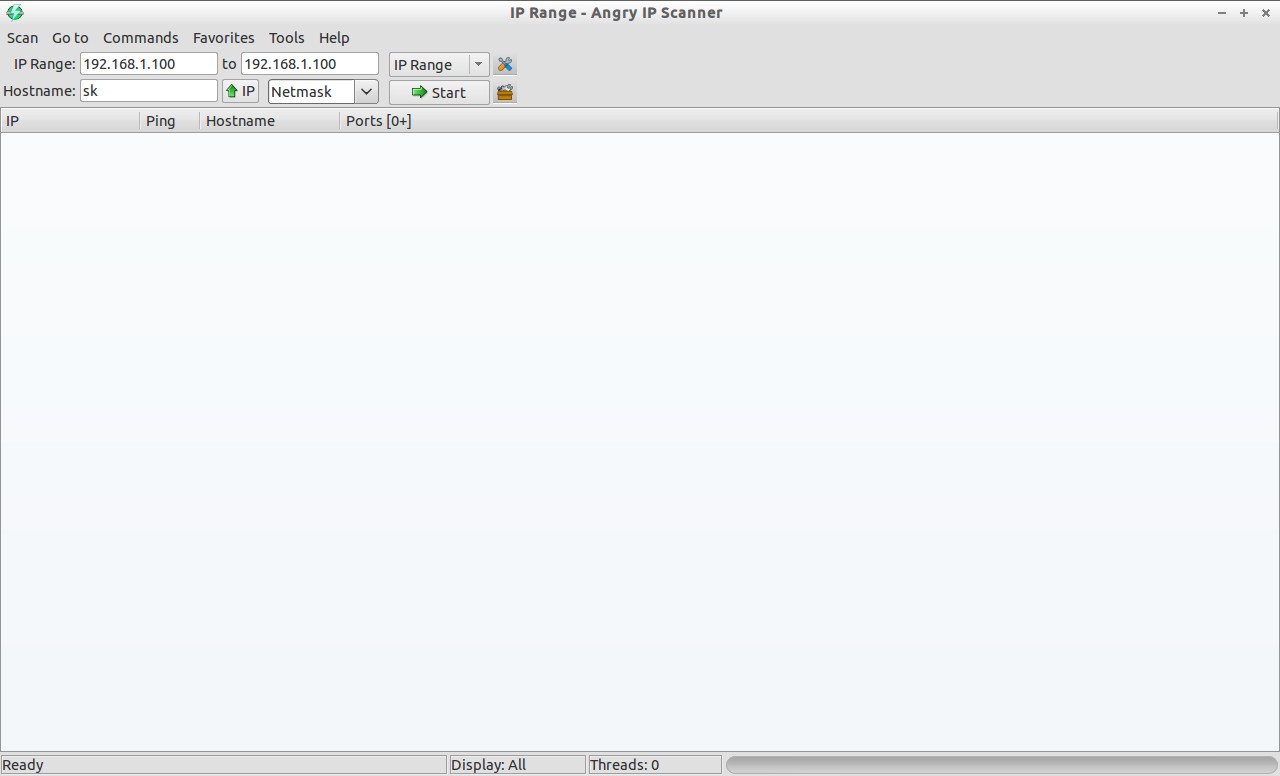Viewport: 1280px width, 776px height.
Task: Click the Threads: 0 status entry
Action: [654, 765]
